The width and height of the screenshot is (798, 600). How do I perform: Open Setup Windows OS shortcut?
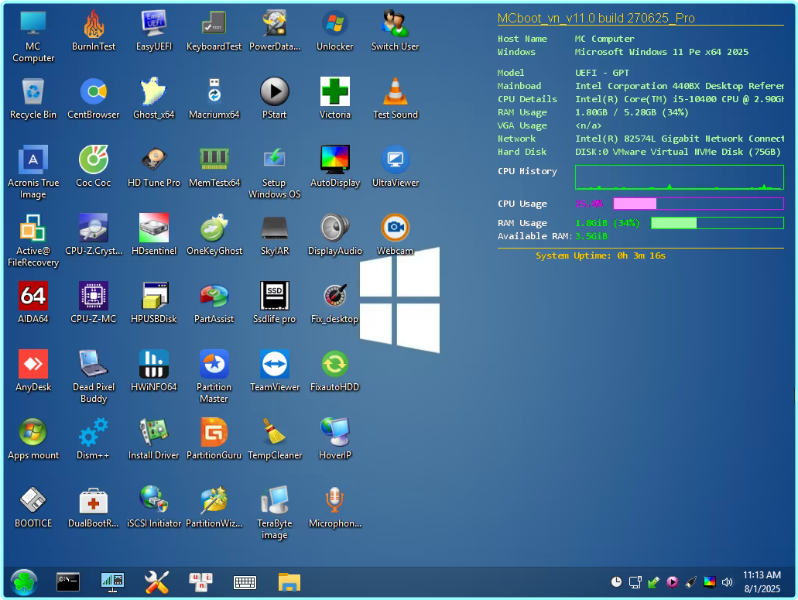coord(274,172)
